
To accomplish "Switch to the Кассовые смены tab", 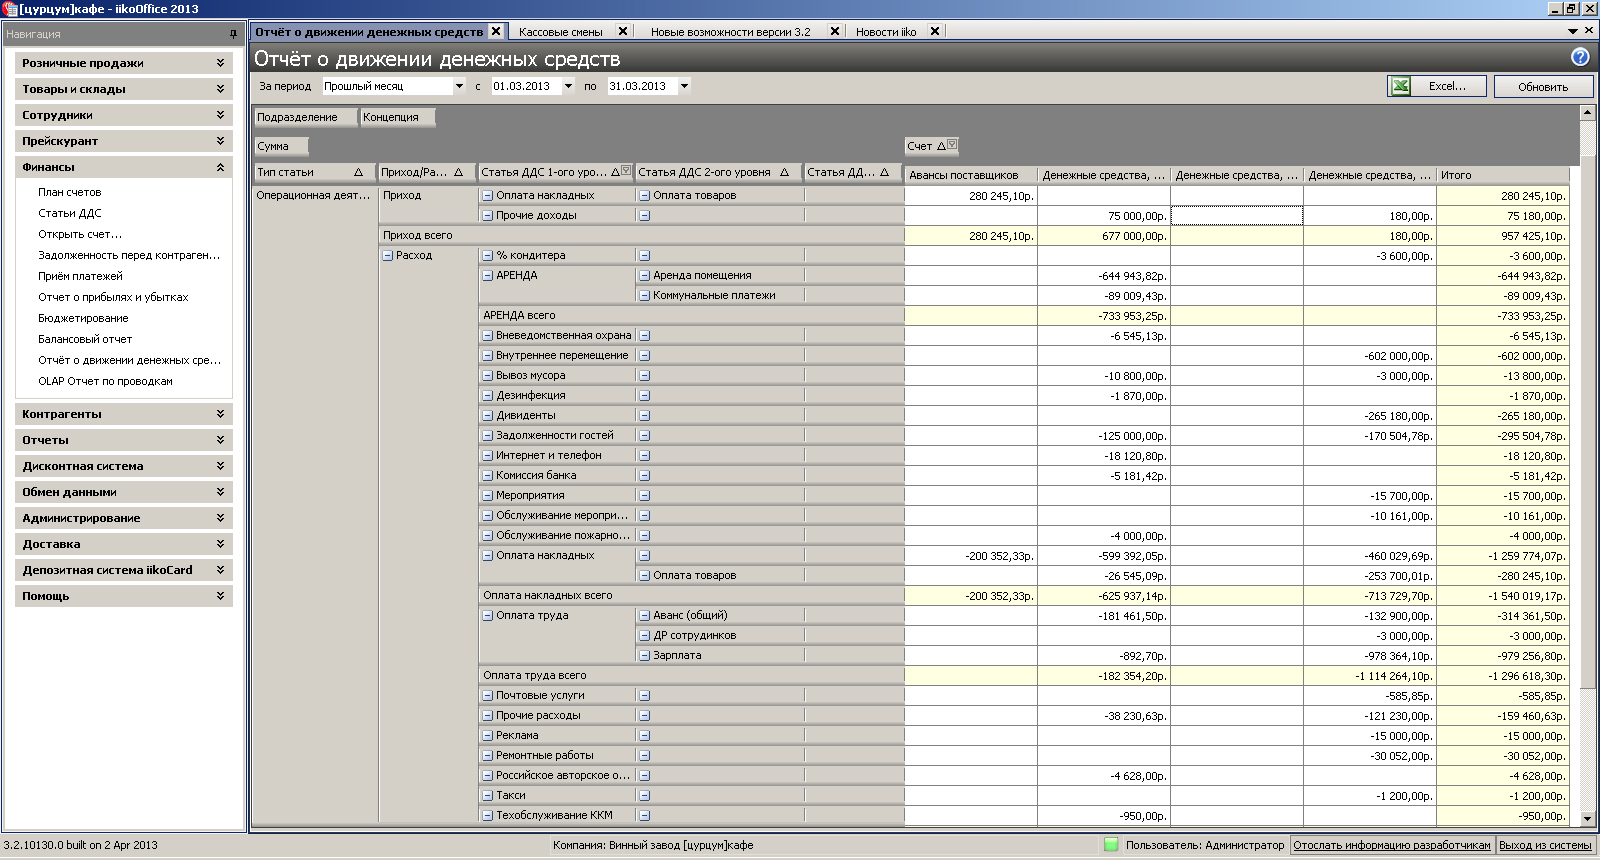I will click(561, 32).
